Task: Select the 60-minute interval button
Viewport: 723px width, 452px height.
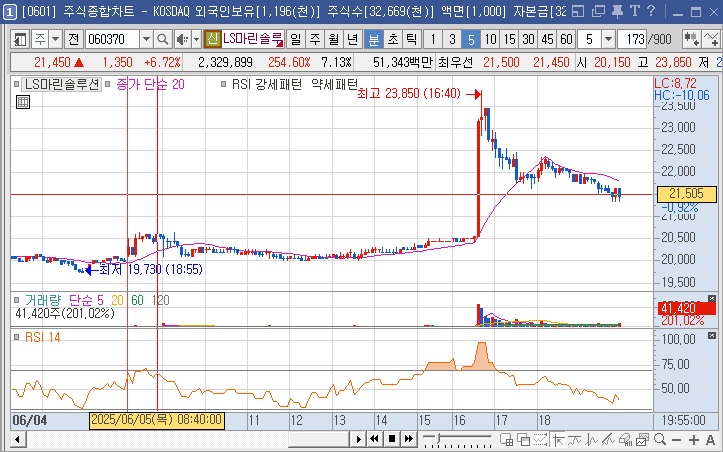Action: [x=566, y=39]
